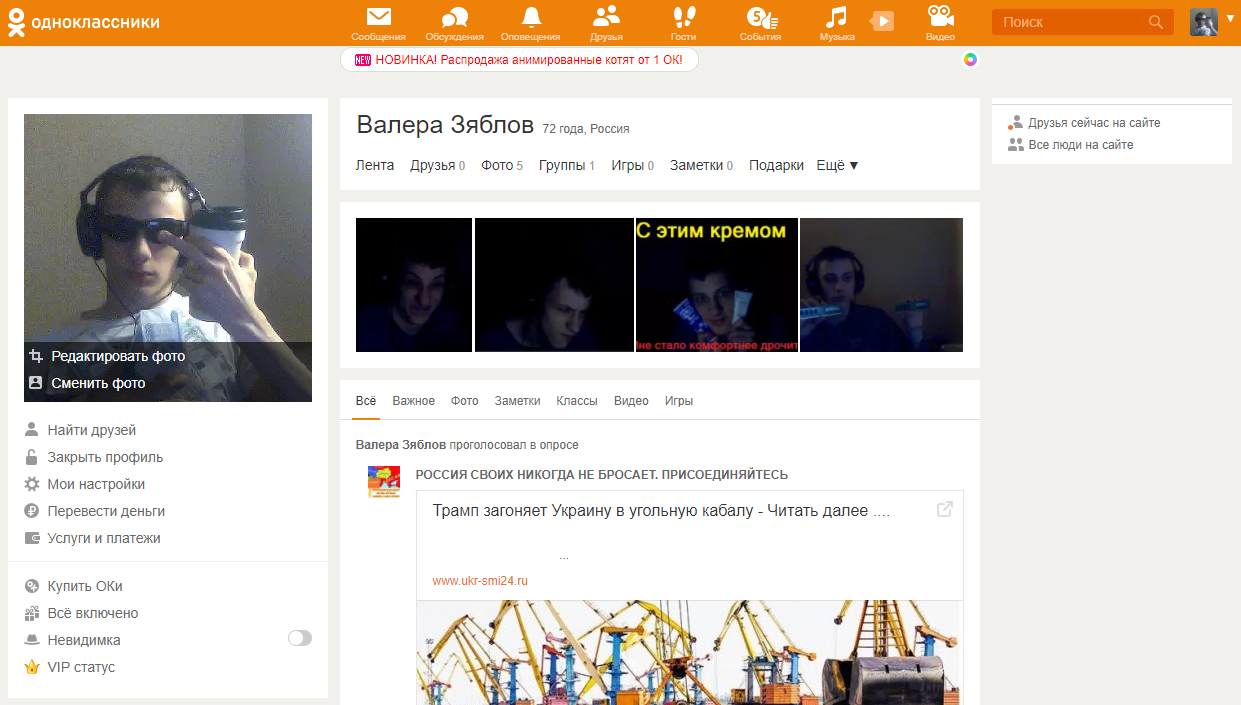The width and height of the screenshot is (1241, 705).
Task: Click Редактировать фото on profile picture
Action: 118,356
